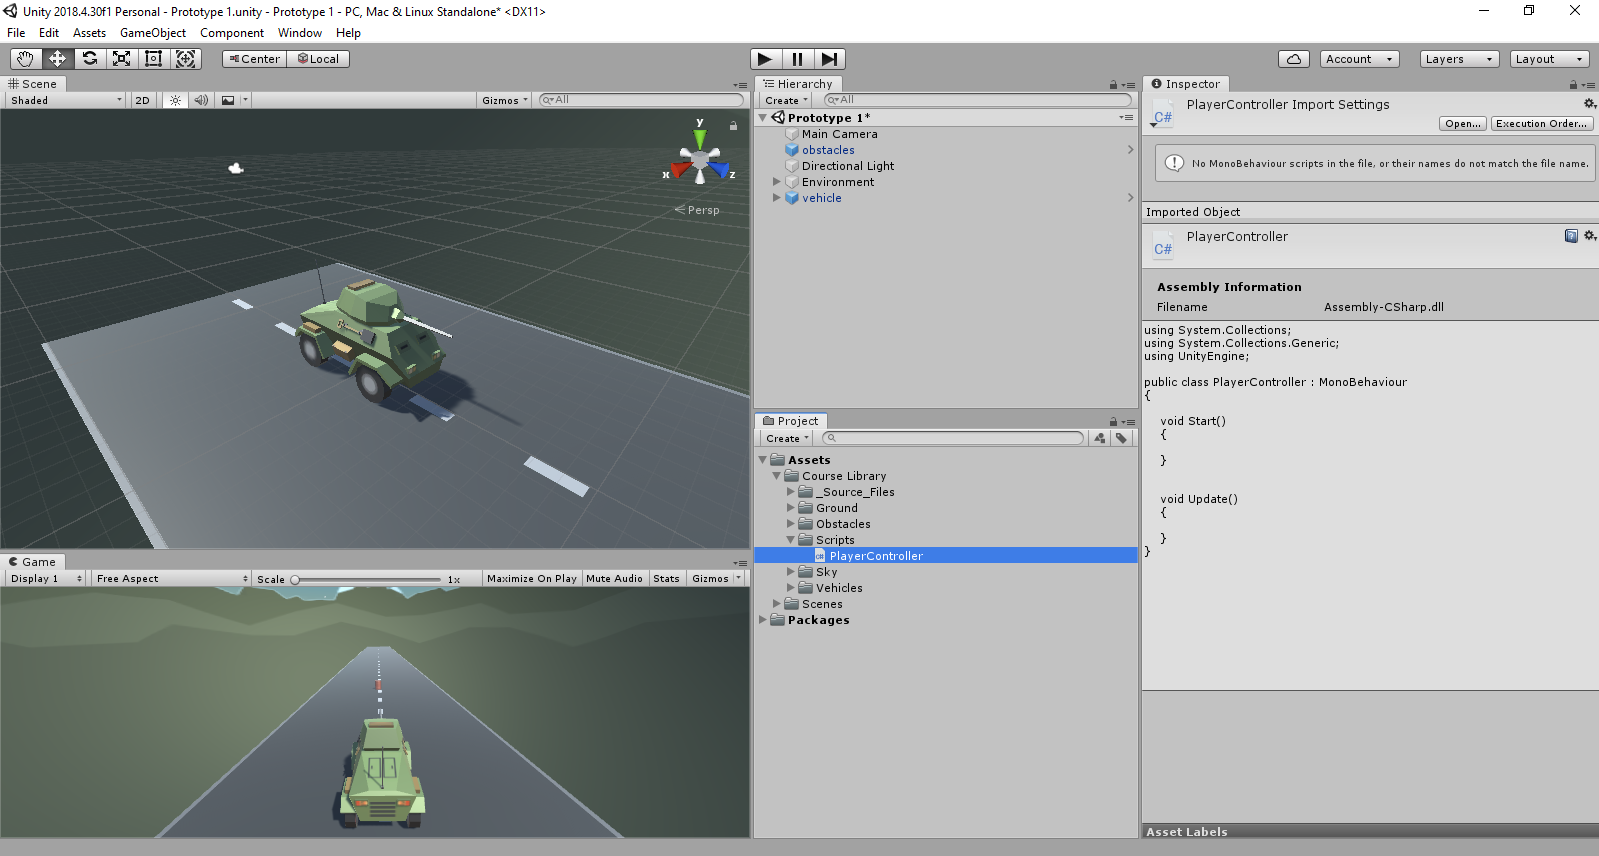The height and width of the screenshot is (856, 1599).
Task: Toggle Stats overlay in Game view
Action: (666, 579)
